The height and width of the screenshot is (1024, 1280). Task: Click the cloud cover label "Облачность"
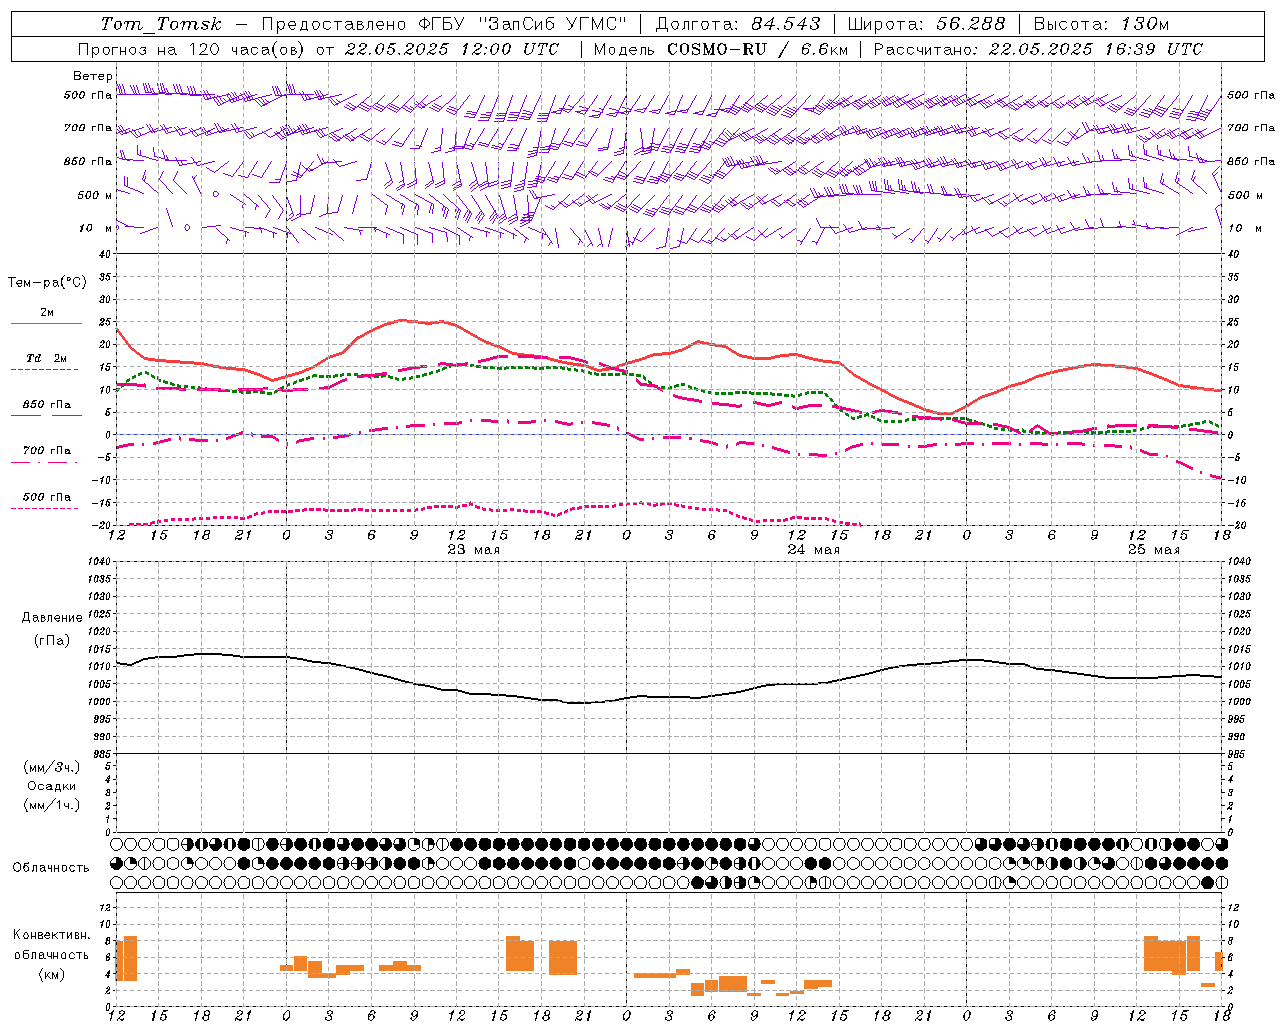click(x=51, y=868)
